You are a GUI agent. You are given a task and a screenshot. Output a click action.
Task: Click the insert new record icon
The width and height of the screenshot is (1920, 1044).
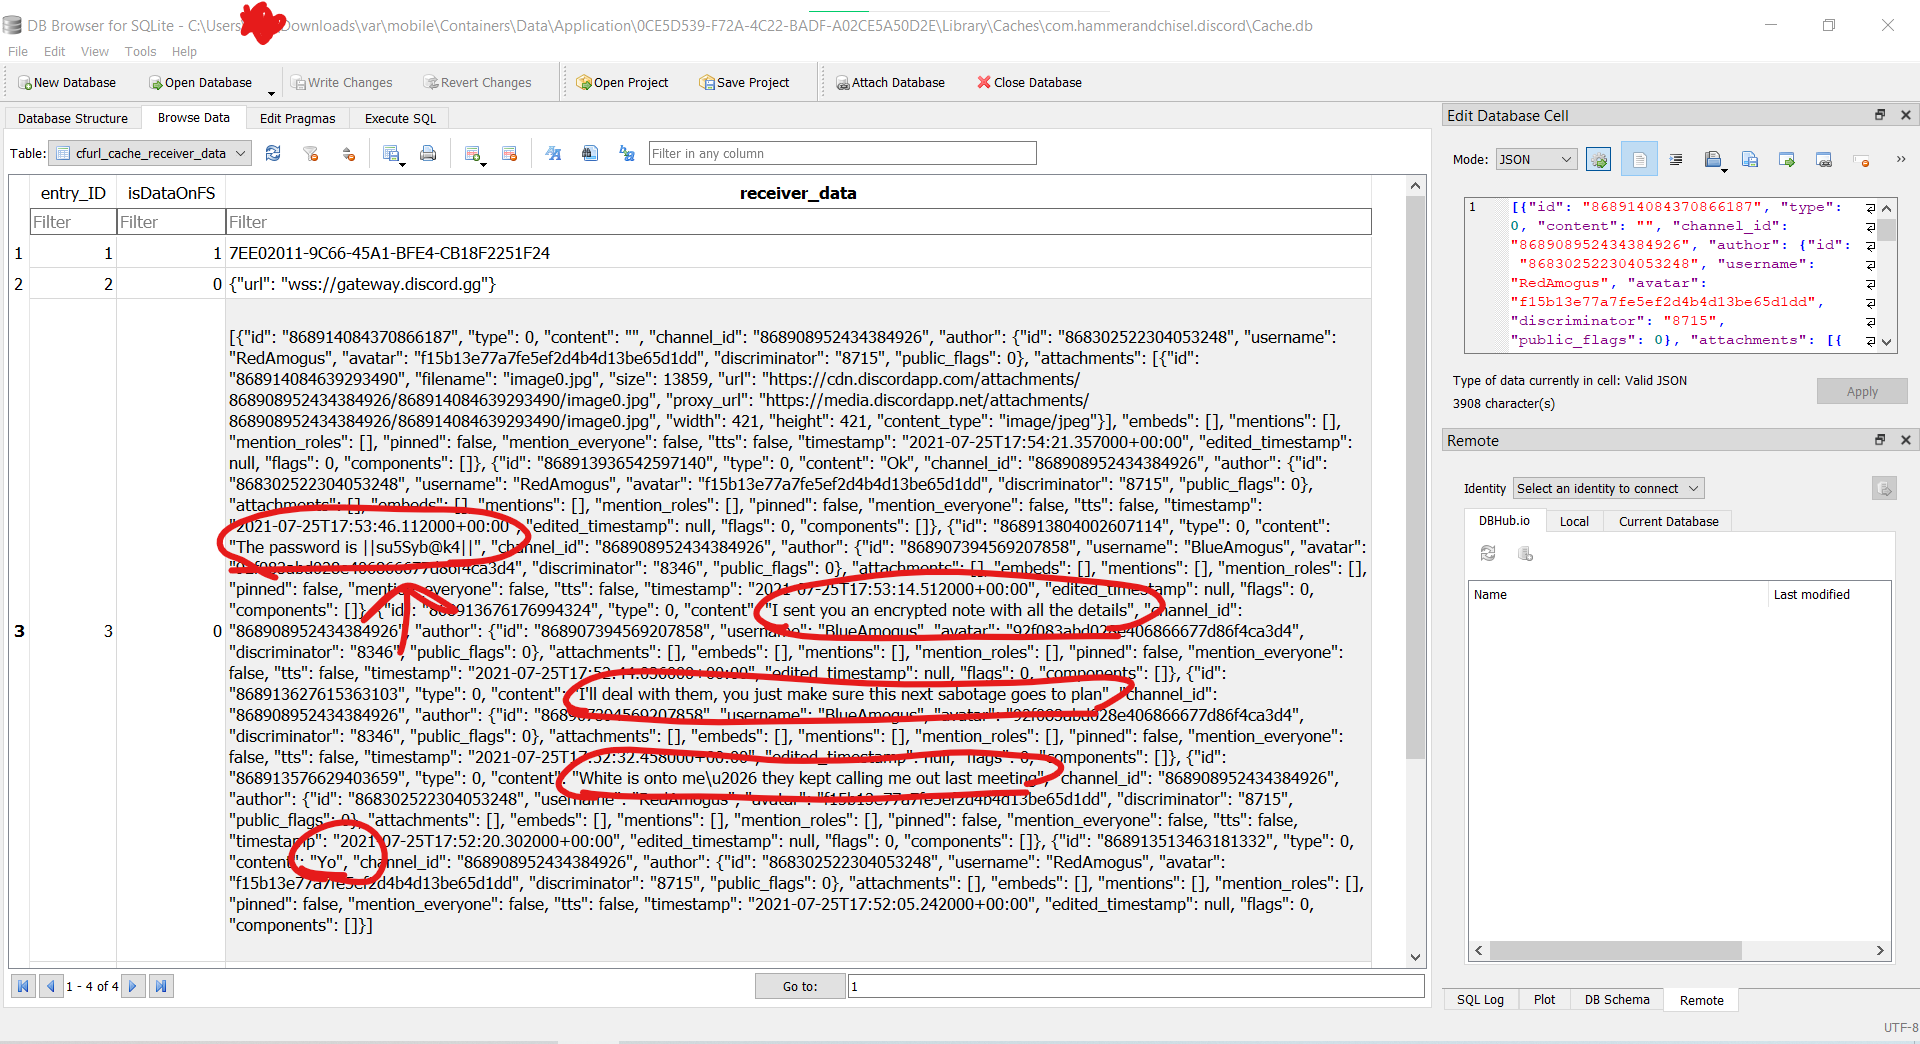point(473,153)
